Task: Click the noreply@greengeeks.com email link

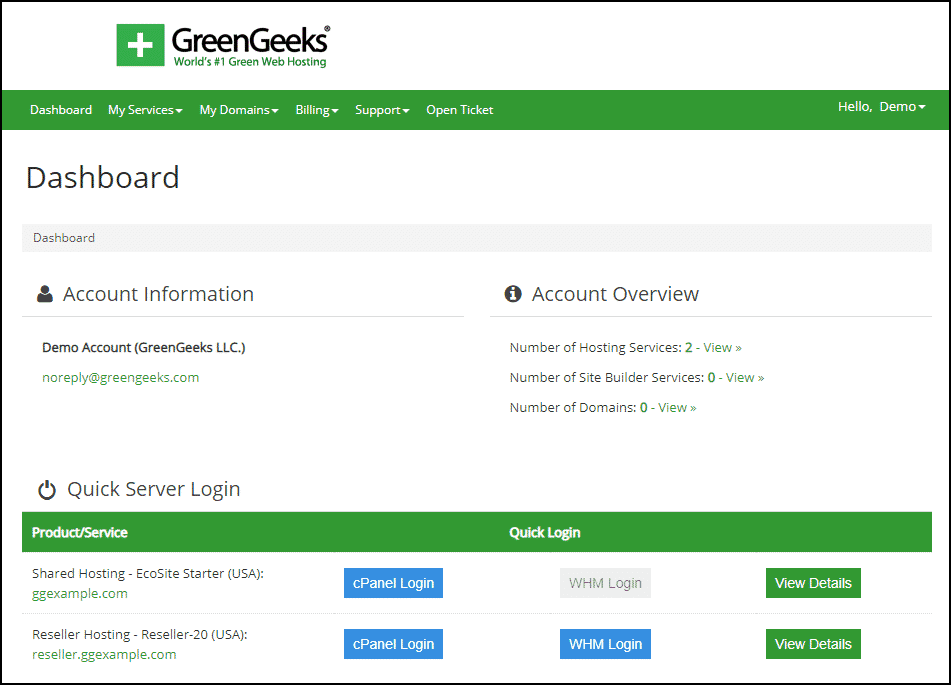Action: click(121, 377)
